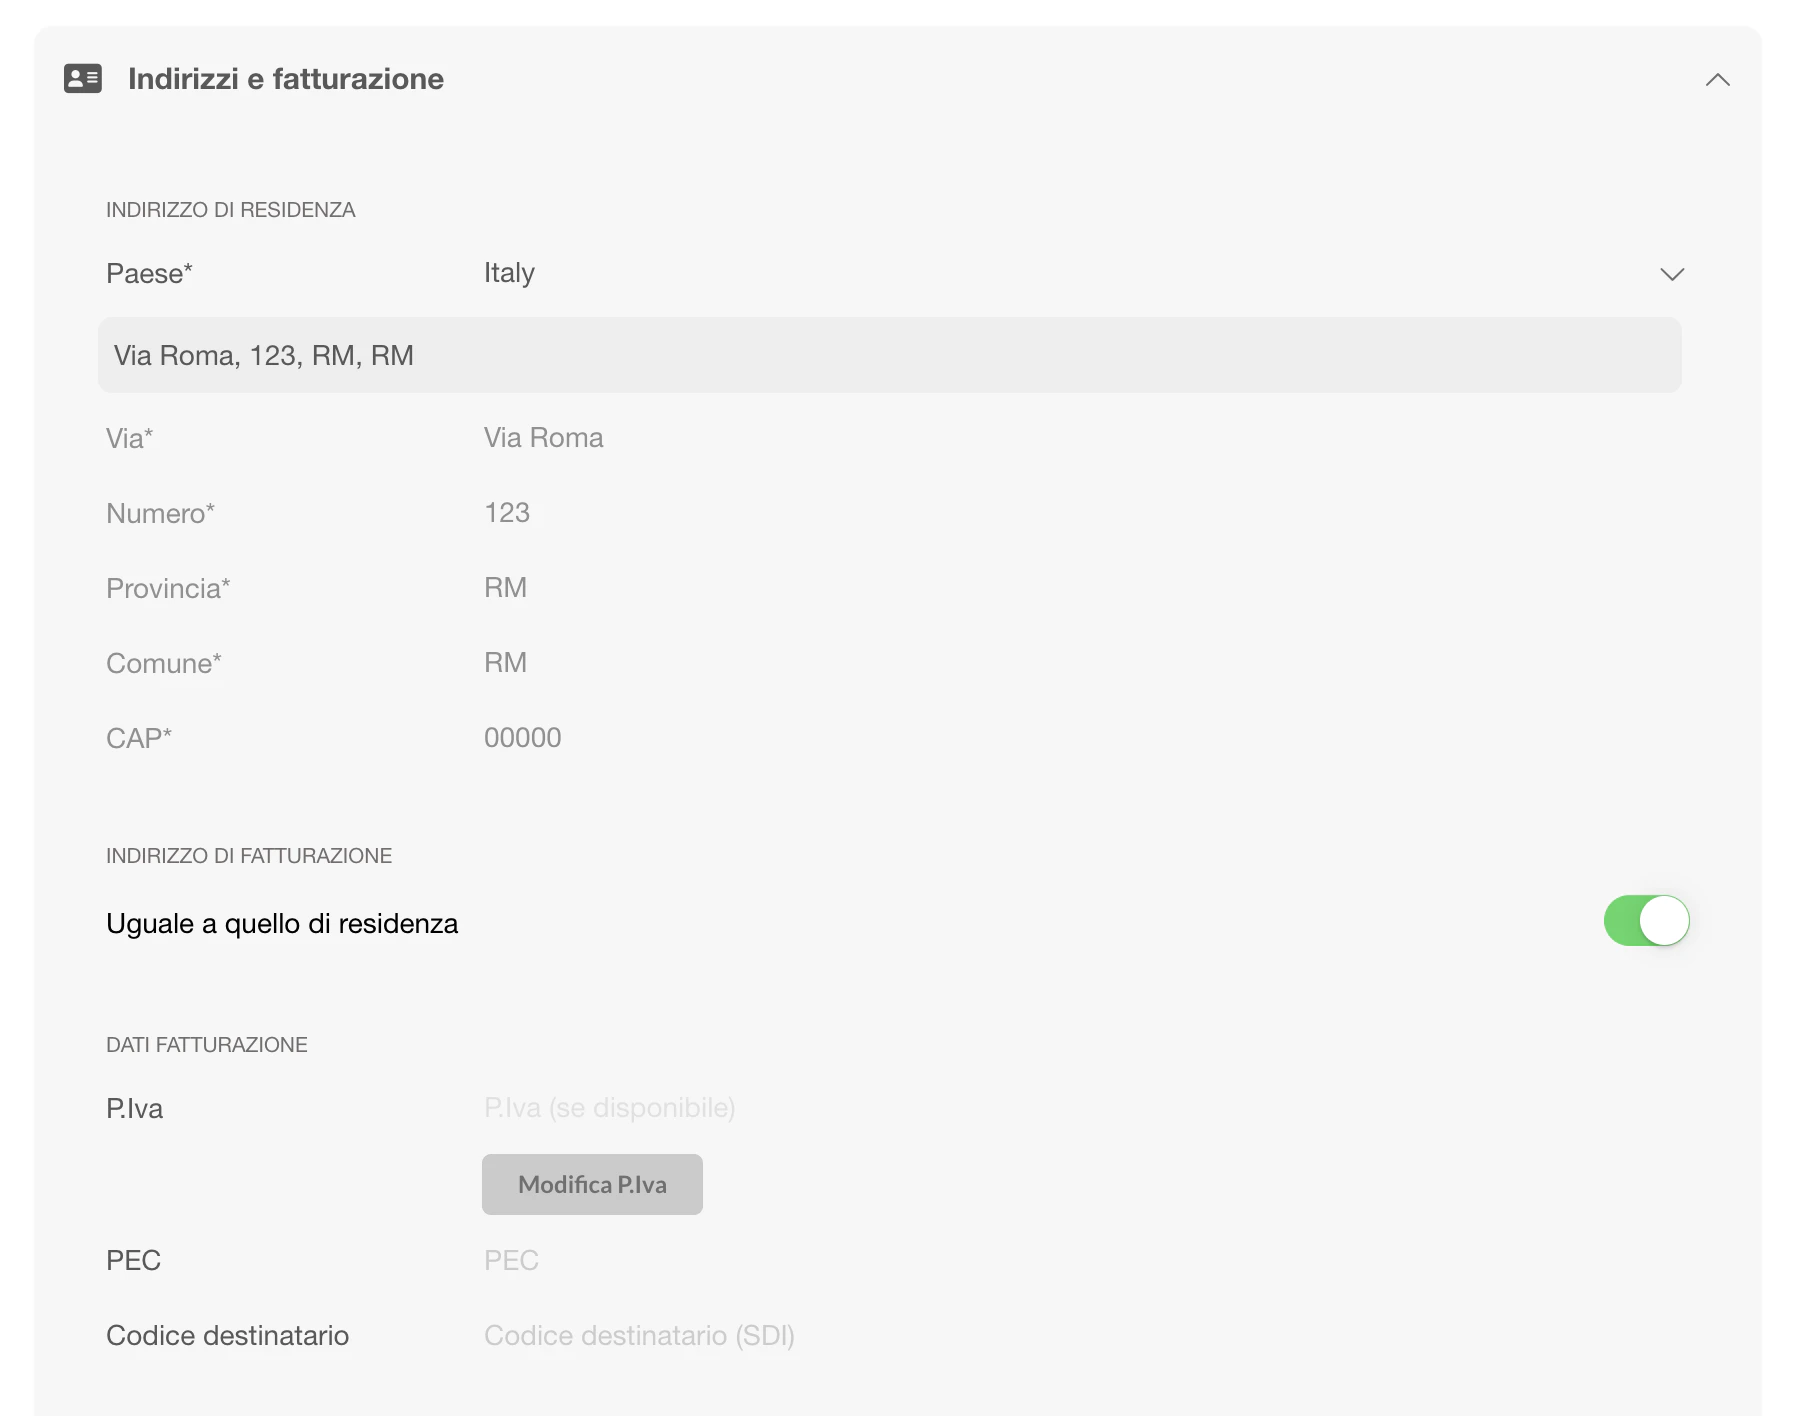This screenshot has width=1796, height=1416.
Task: Click the Modifica P.Iva button
Action: [591, 1184]
